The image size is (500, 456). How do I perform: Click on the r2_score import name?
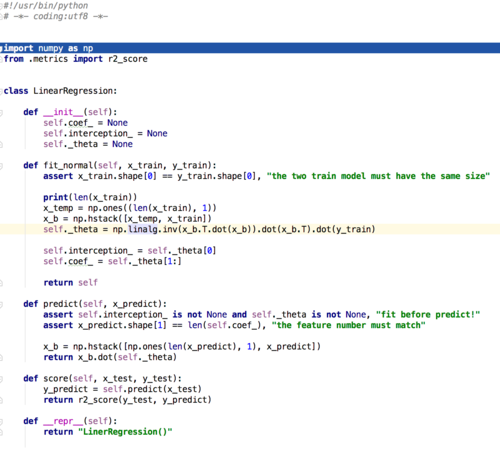[128, 59]
